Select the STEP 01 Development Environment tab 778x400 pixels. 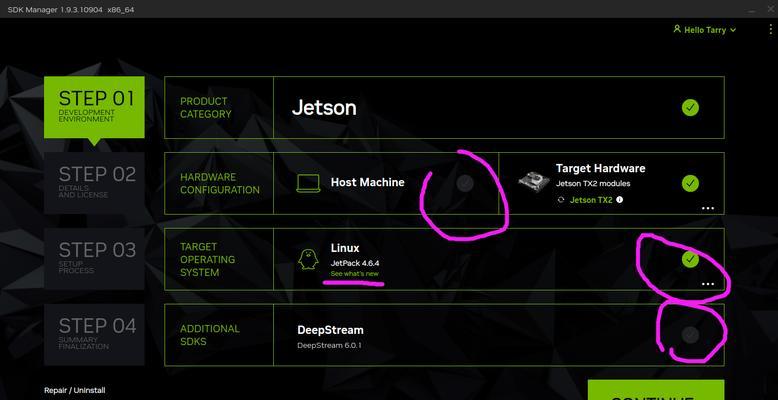(x=94, y=107)
